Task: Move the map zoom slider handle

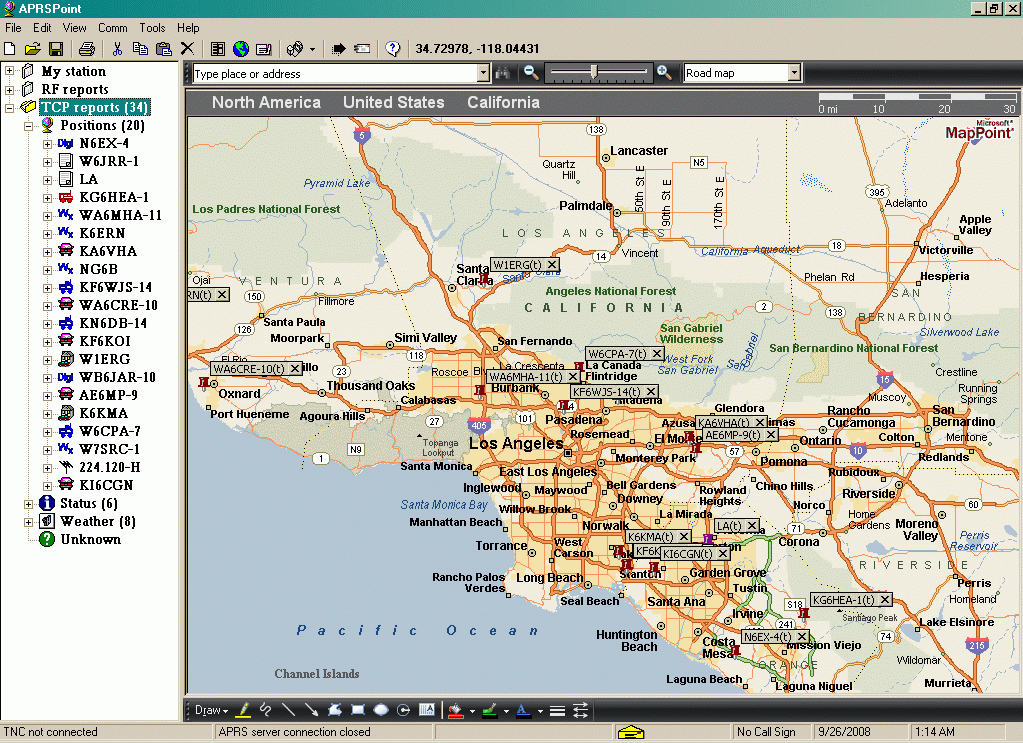Action: tap(594, 72)
